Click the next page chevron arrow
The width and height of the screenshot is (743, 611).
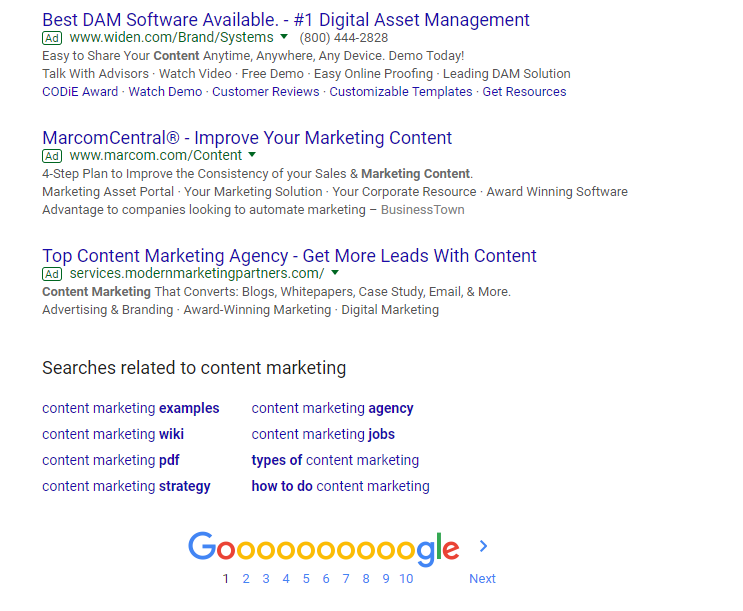483,546
